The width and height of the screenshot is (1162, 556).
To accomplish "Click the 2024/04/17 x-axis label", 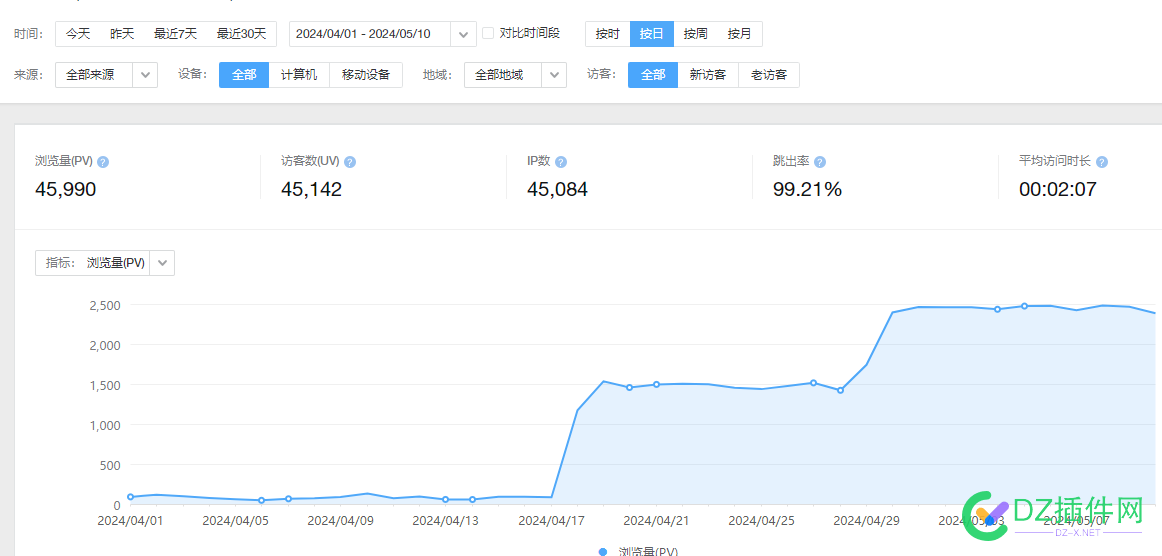I will point(551,521).
